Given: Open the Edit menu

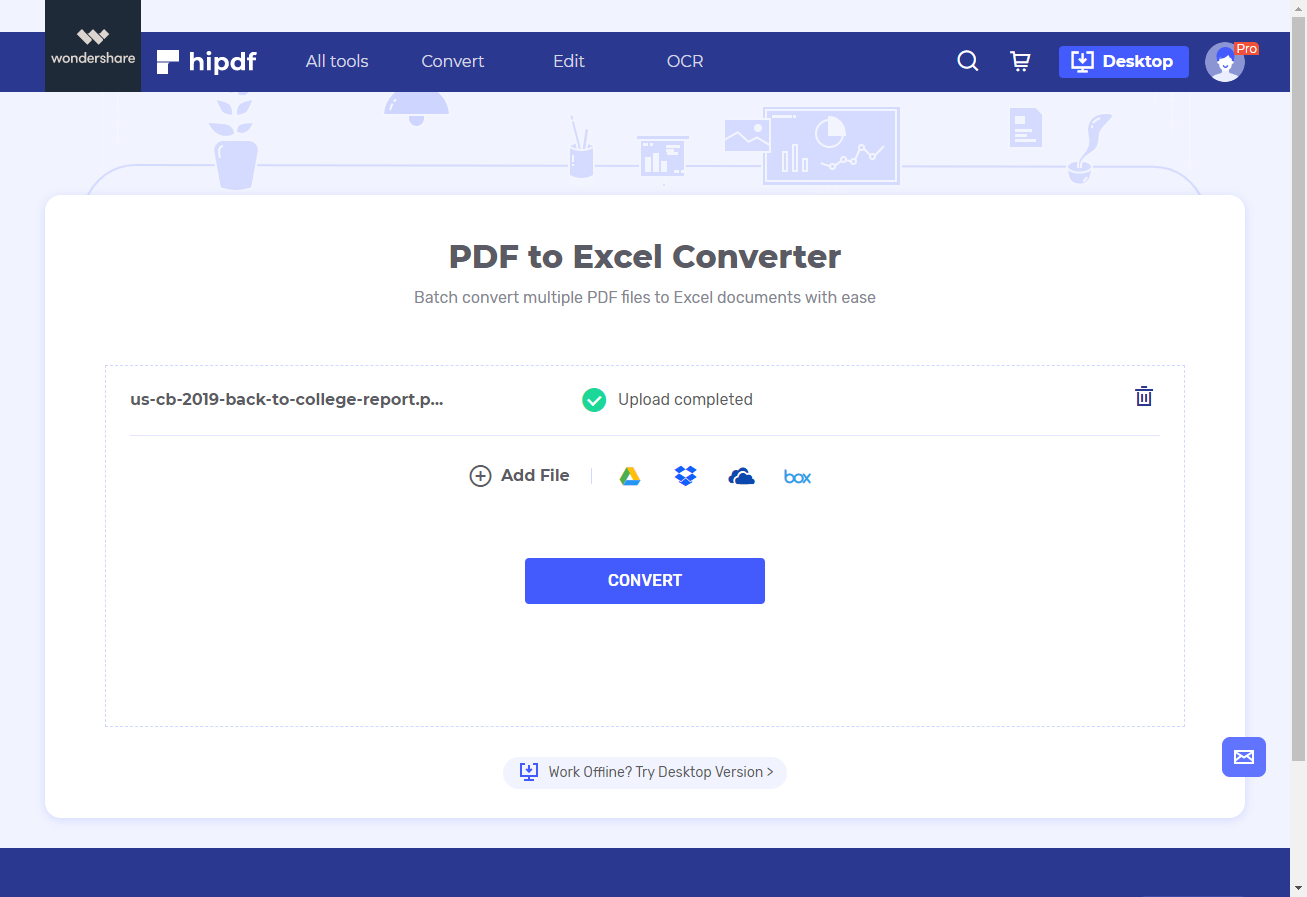Looking at the screenshot, I should tap(569, 61).
